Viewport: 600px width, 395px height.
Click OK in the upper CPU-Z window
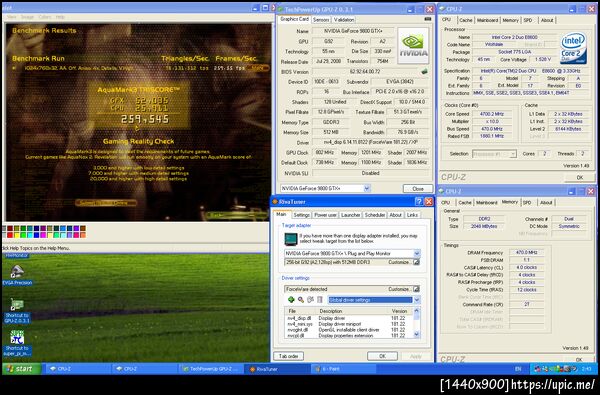[x=579, y=177]
